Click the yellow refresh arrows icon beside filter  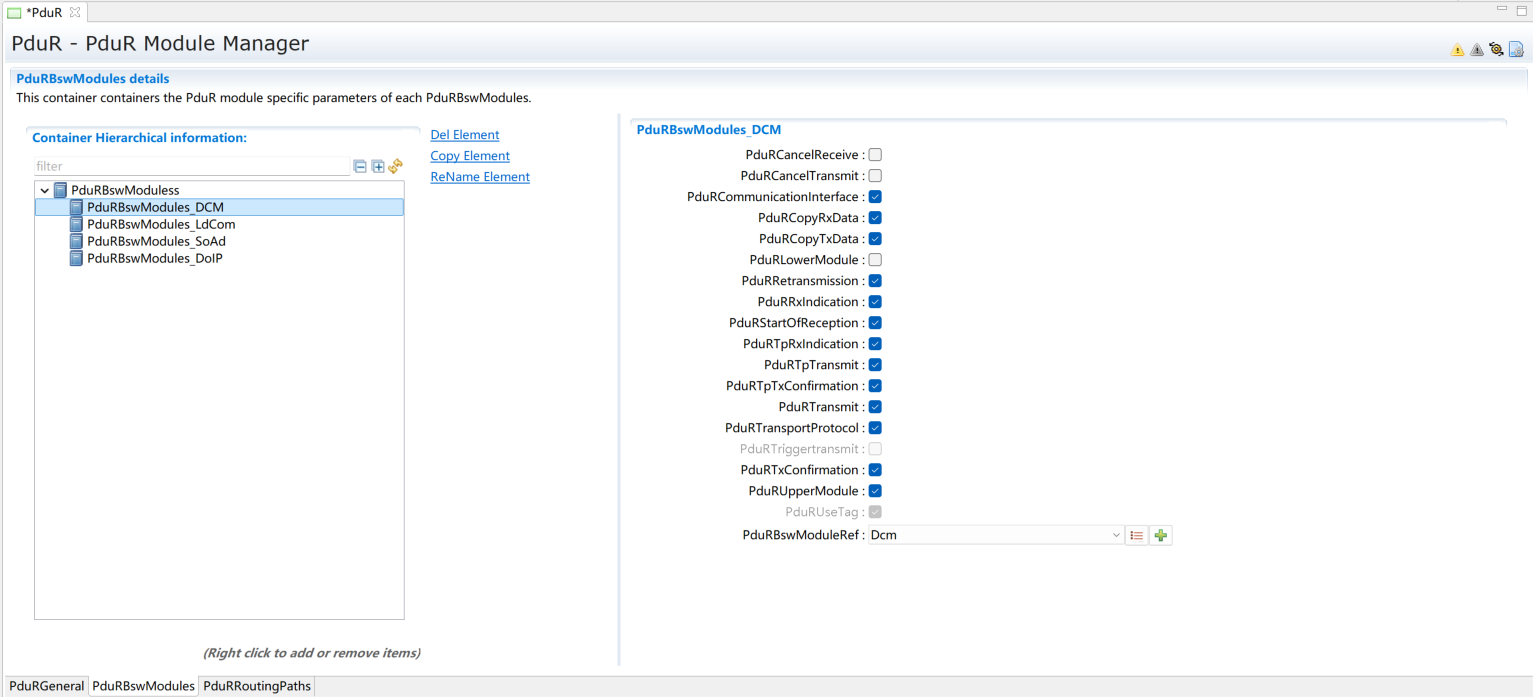[395, 167]
